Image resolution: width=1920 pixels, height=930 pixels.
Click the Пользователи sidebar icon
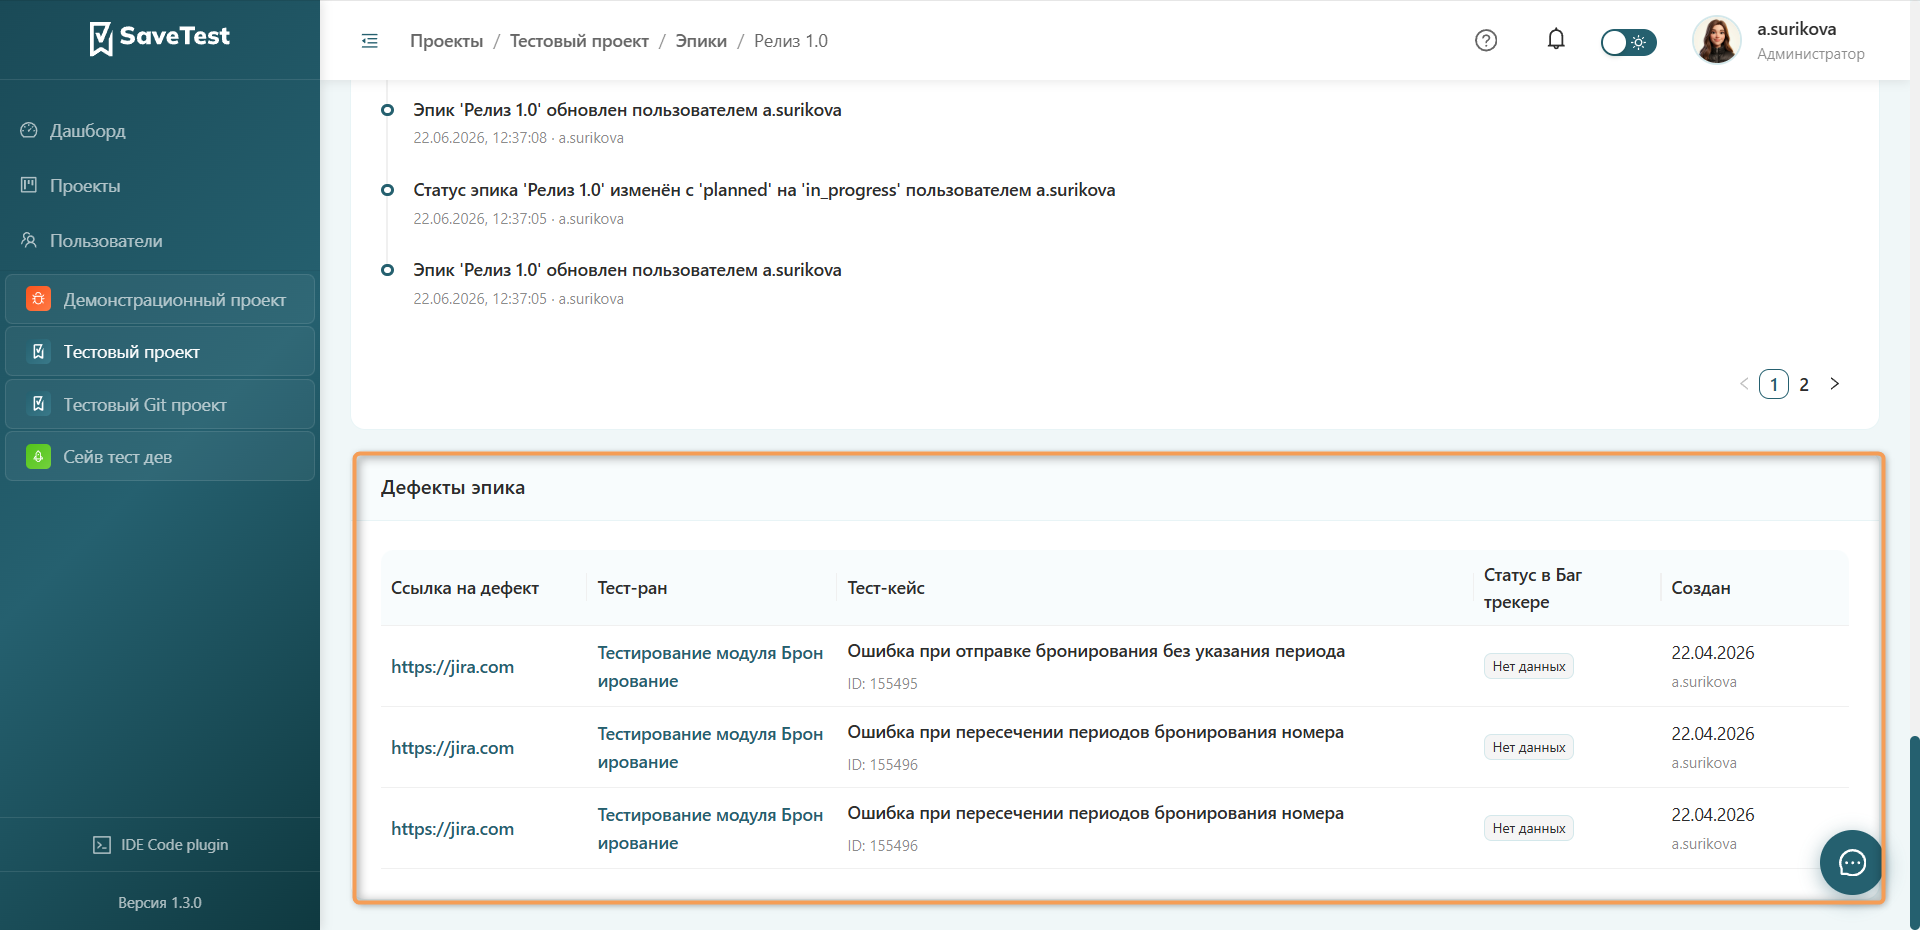29,240
